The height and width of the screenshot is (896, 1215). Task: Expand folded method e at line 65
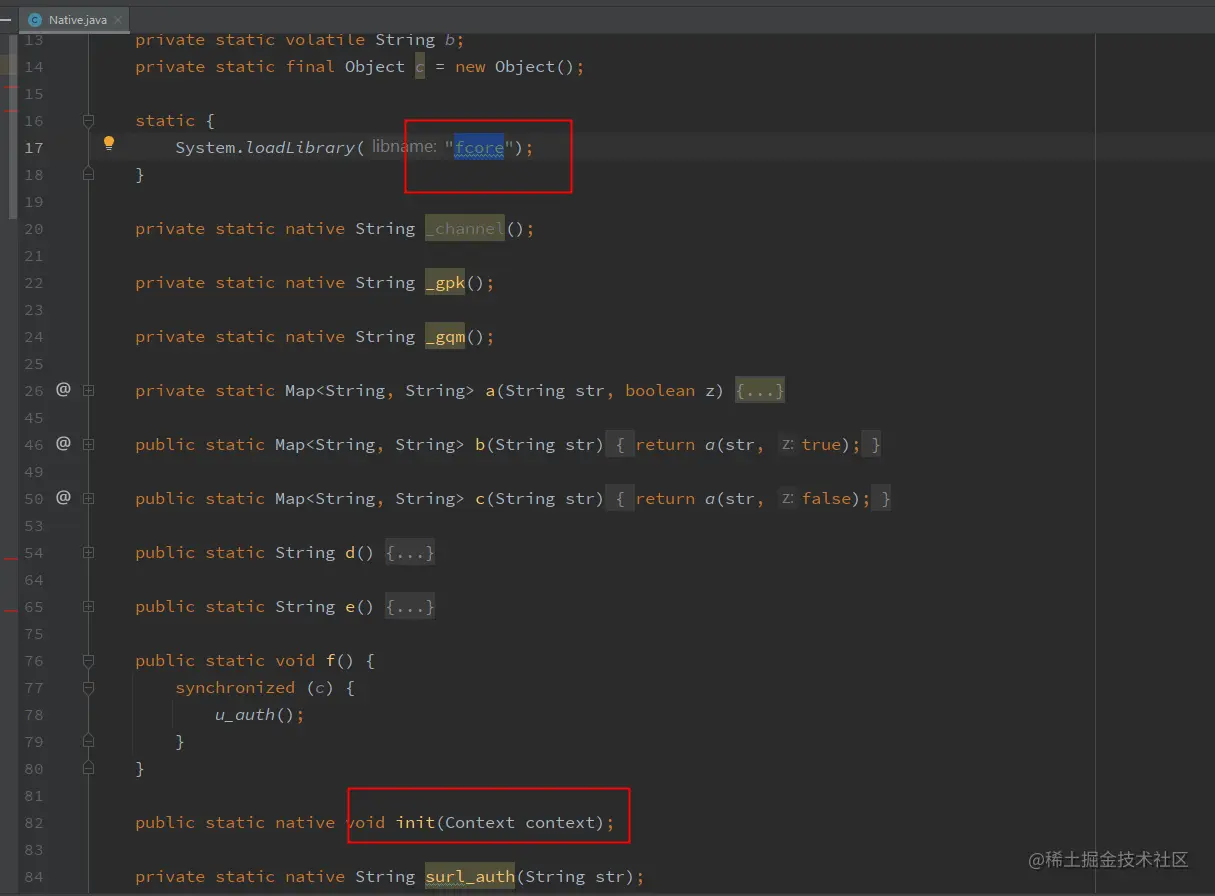pos(88,606)
